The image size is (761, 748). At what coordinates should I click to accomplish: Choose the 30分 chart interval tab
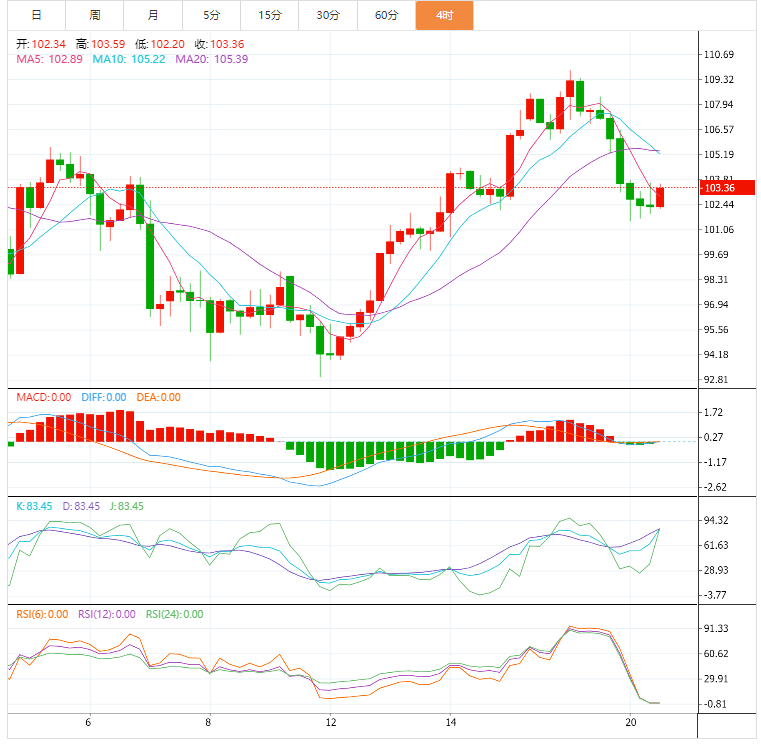(x=327, y=15)
